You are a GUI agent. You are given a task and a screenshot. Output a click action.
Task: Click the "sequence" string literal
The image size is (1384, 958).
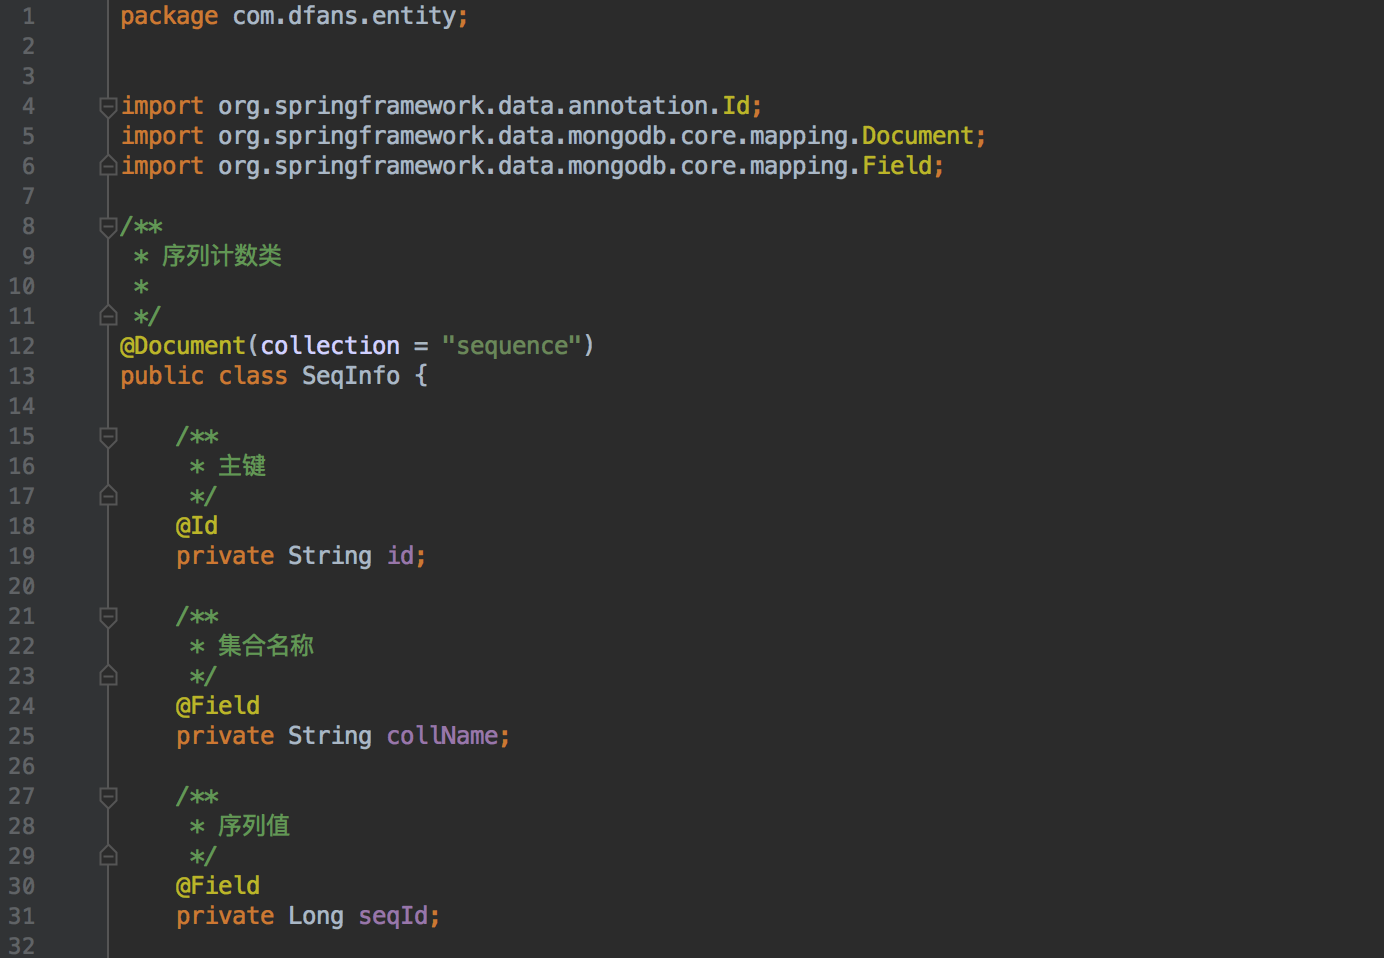click(x=511, y=346)
